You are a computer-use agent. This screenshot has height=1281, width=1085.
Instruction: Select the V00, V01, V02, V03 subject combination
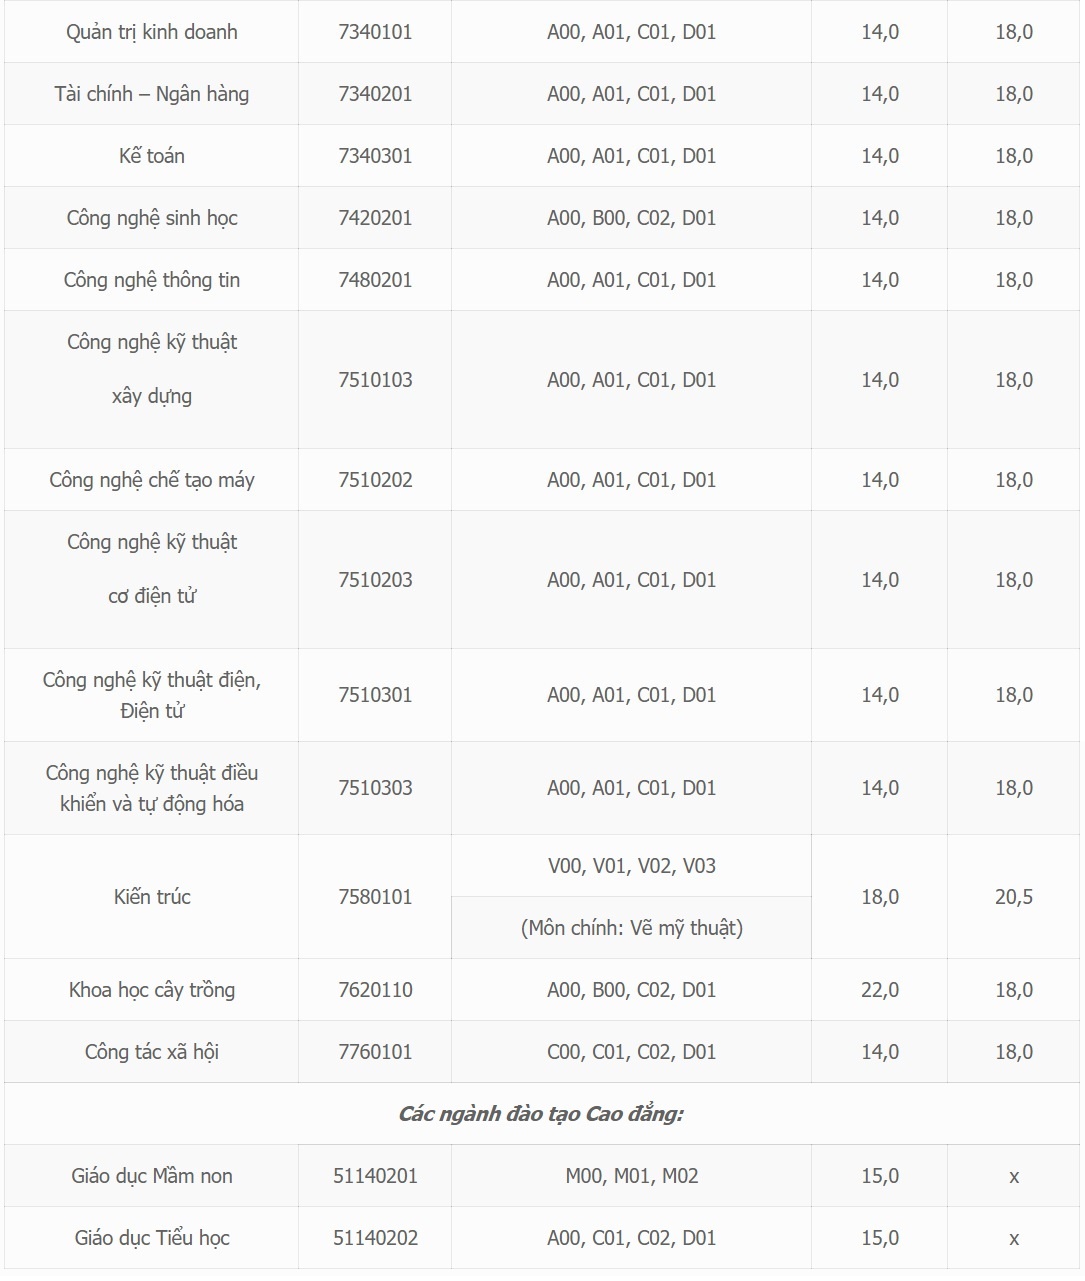[632, 866]
